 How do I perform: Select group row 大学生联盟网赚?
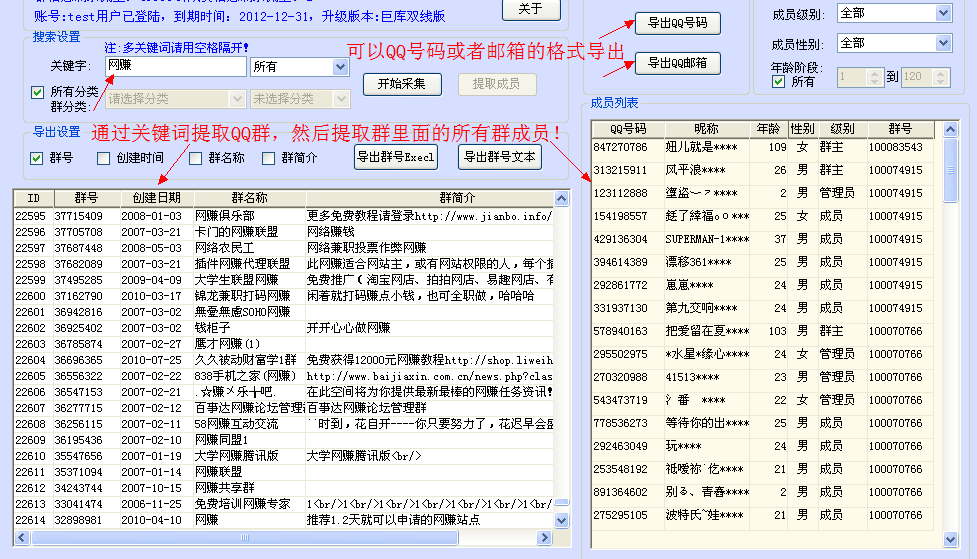coord(284,280)
